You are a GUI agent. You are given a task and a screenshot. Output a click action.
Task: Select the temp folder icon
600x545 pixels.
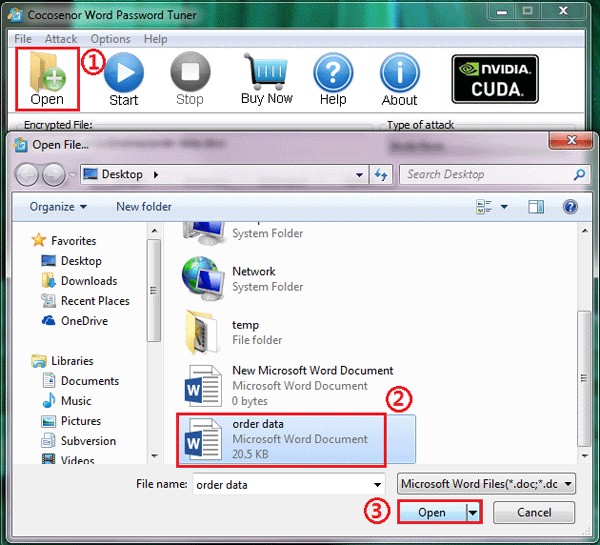click(202, 332)
